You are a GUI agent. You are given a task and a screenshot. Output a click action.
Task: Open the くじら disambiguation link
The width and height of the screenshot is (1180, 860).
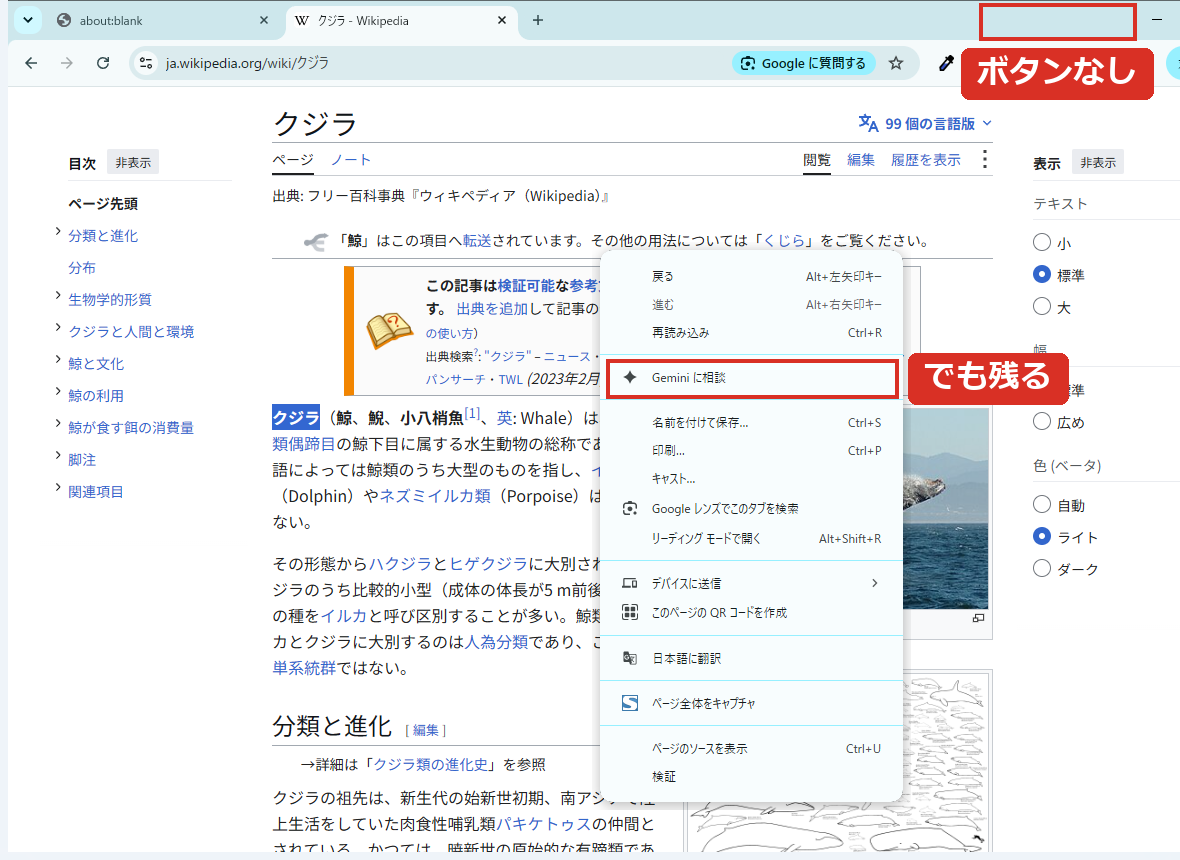785,241
